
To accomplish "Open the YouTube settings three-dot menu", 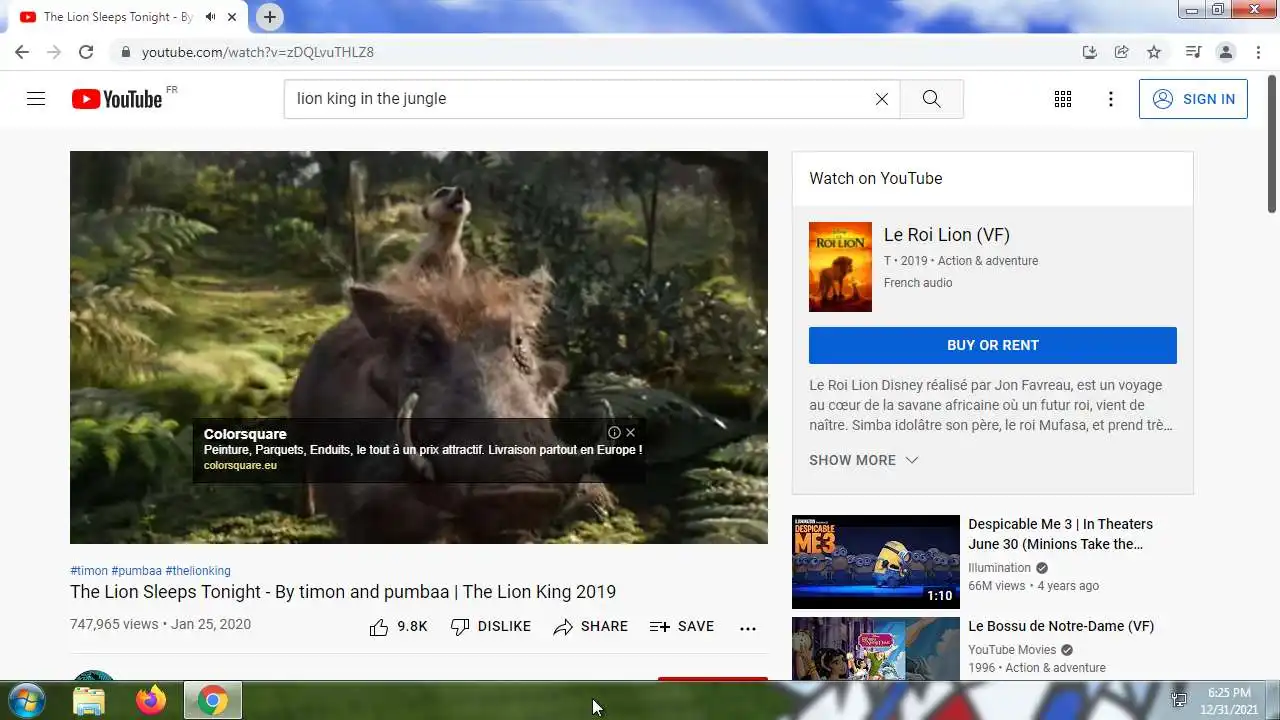I will (1111, 99).
